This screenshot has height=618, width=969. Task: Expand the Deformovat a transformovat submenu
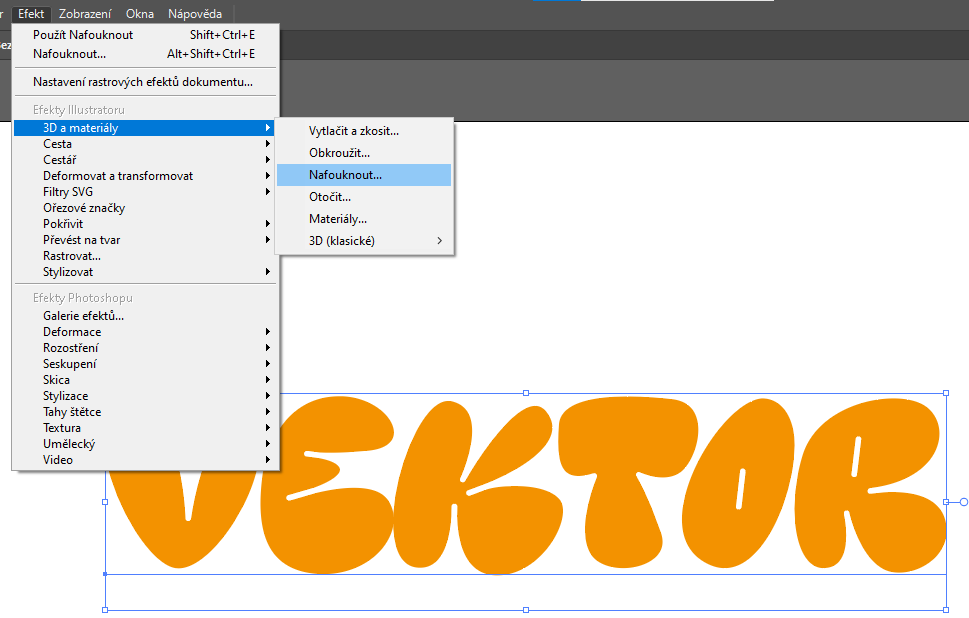[x=118, y=176]
